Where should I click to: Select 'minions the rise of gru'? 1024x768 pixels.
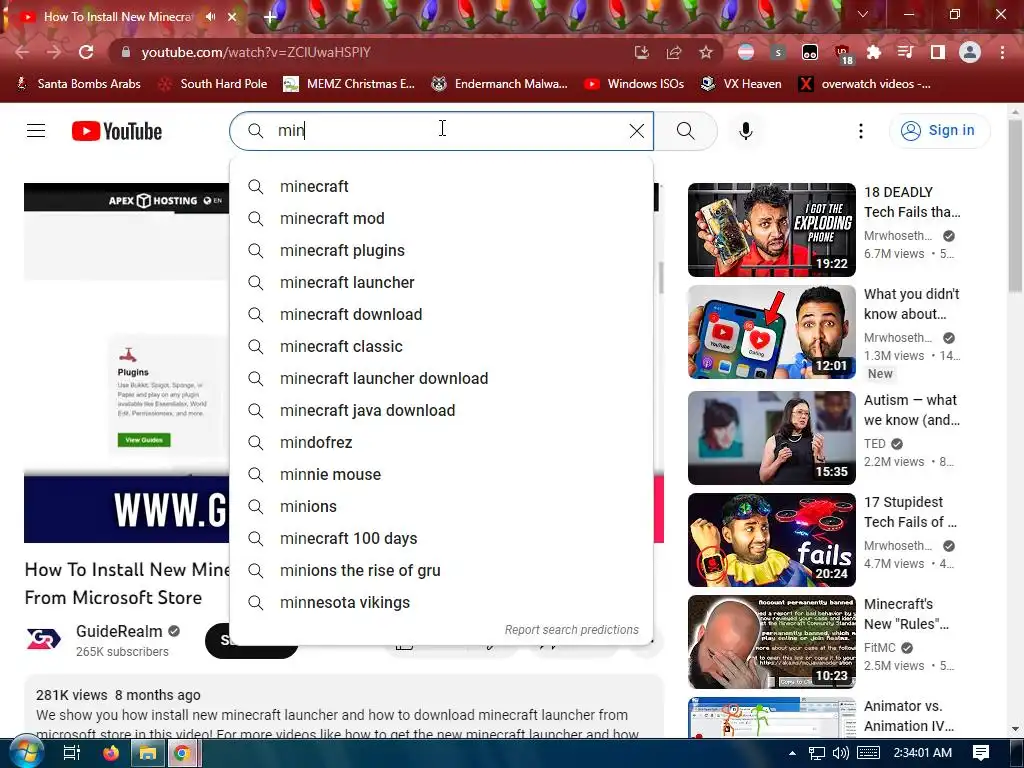[441, 571]
